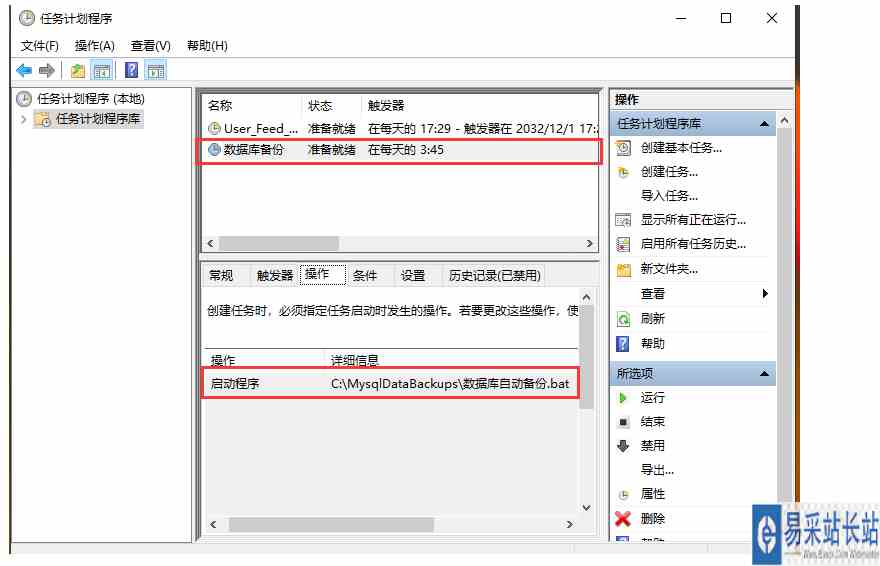Screen dimensions: 880x566
Task: Click the clock icon of User_Feed task
Action: pyautogui.click(x=214, y=128)
